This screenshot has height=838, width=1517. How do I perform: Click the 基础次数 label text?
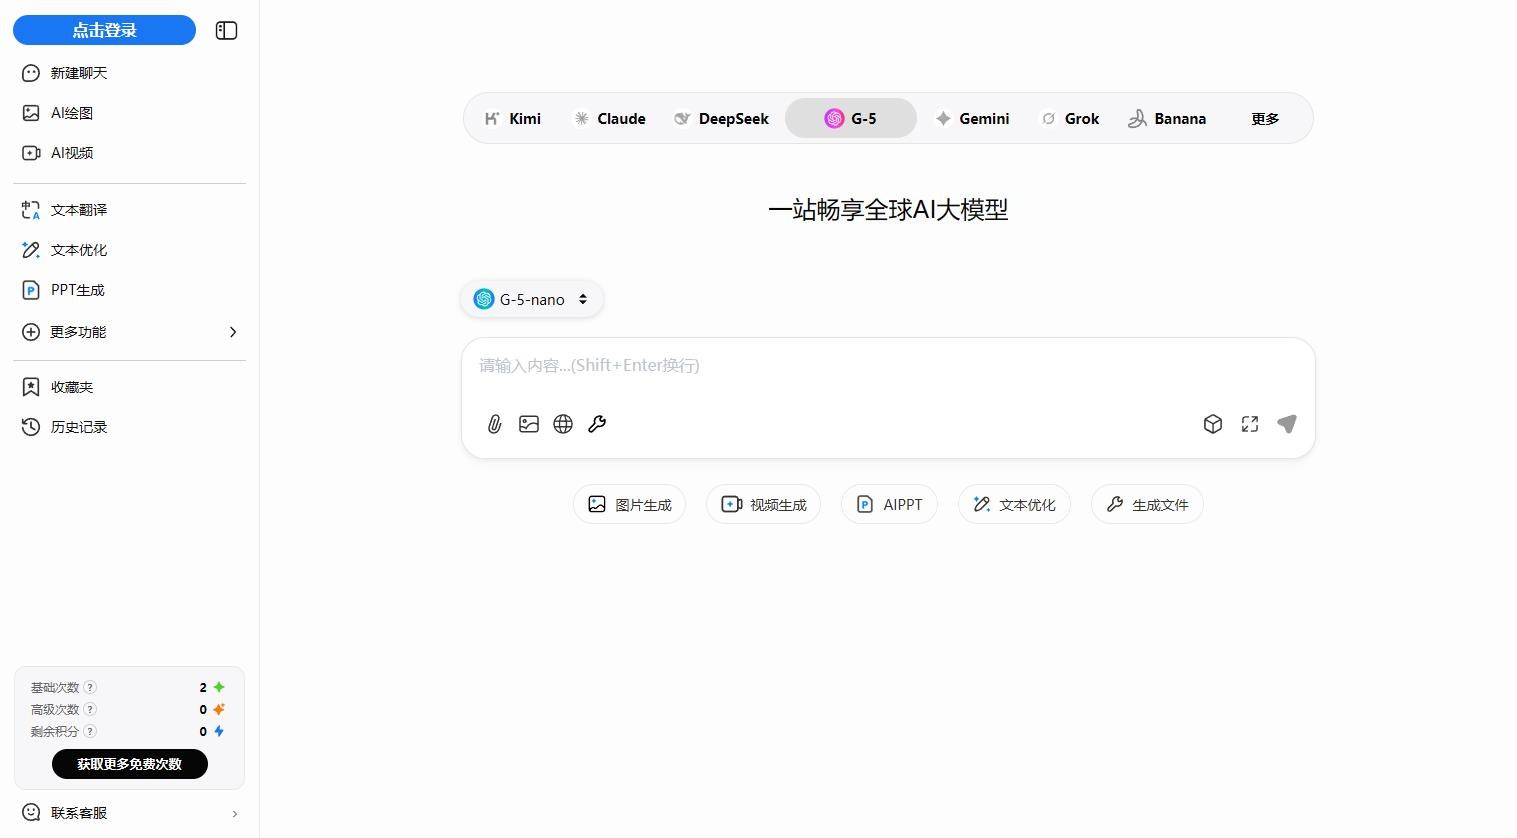click(55, 687)
